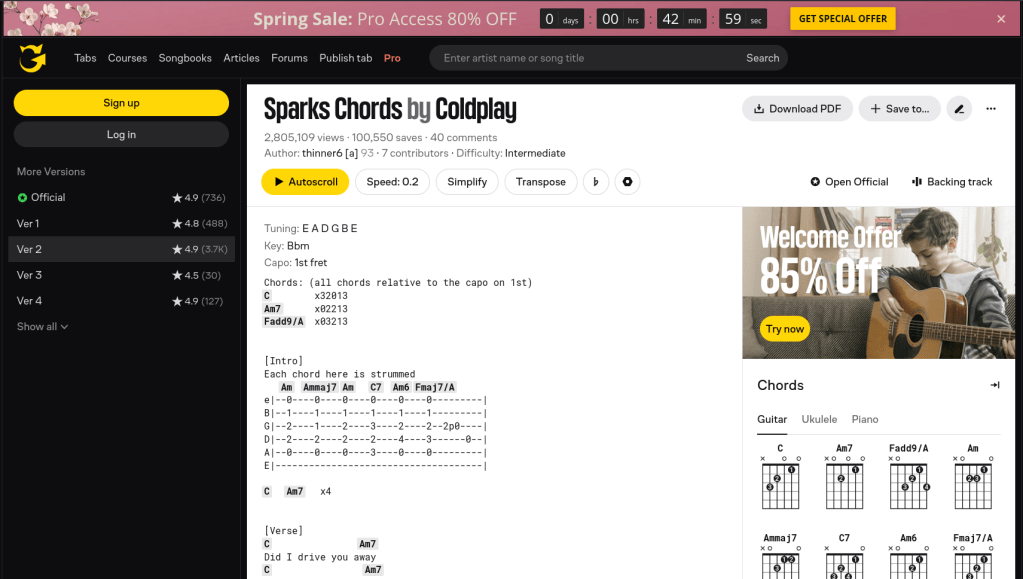The image size is (1023, 579).
Task: Open the Transpose control
Action: coord(540,182)
